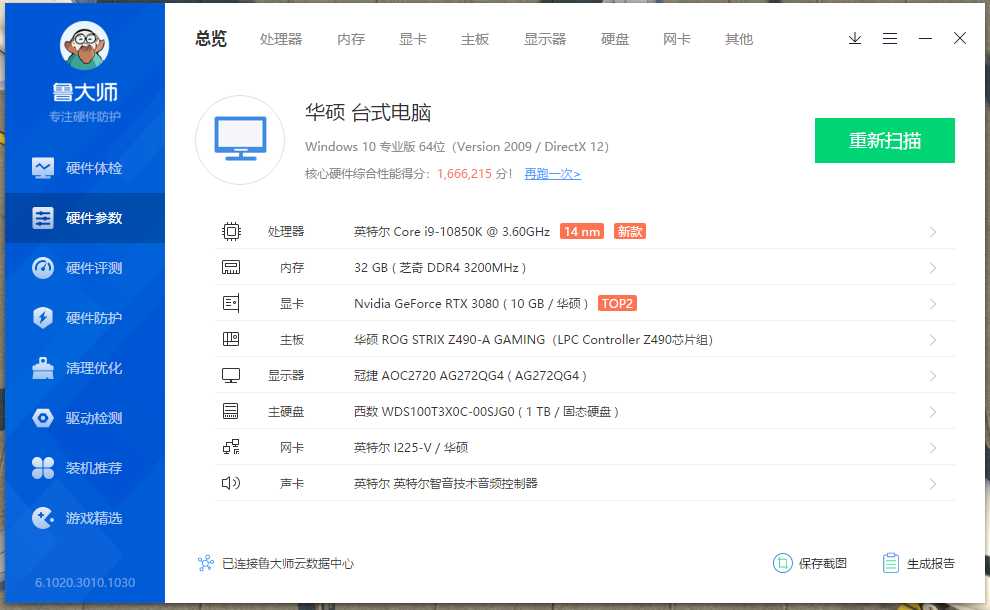Screen dimensions: 990x610
Task: Click the 生成报告 clipboard icon
Action: (890, 563)
